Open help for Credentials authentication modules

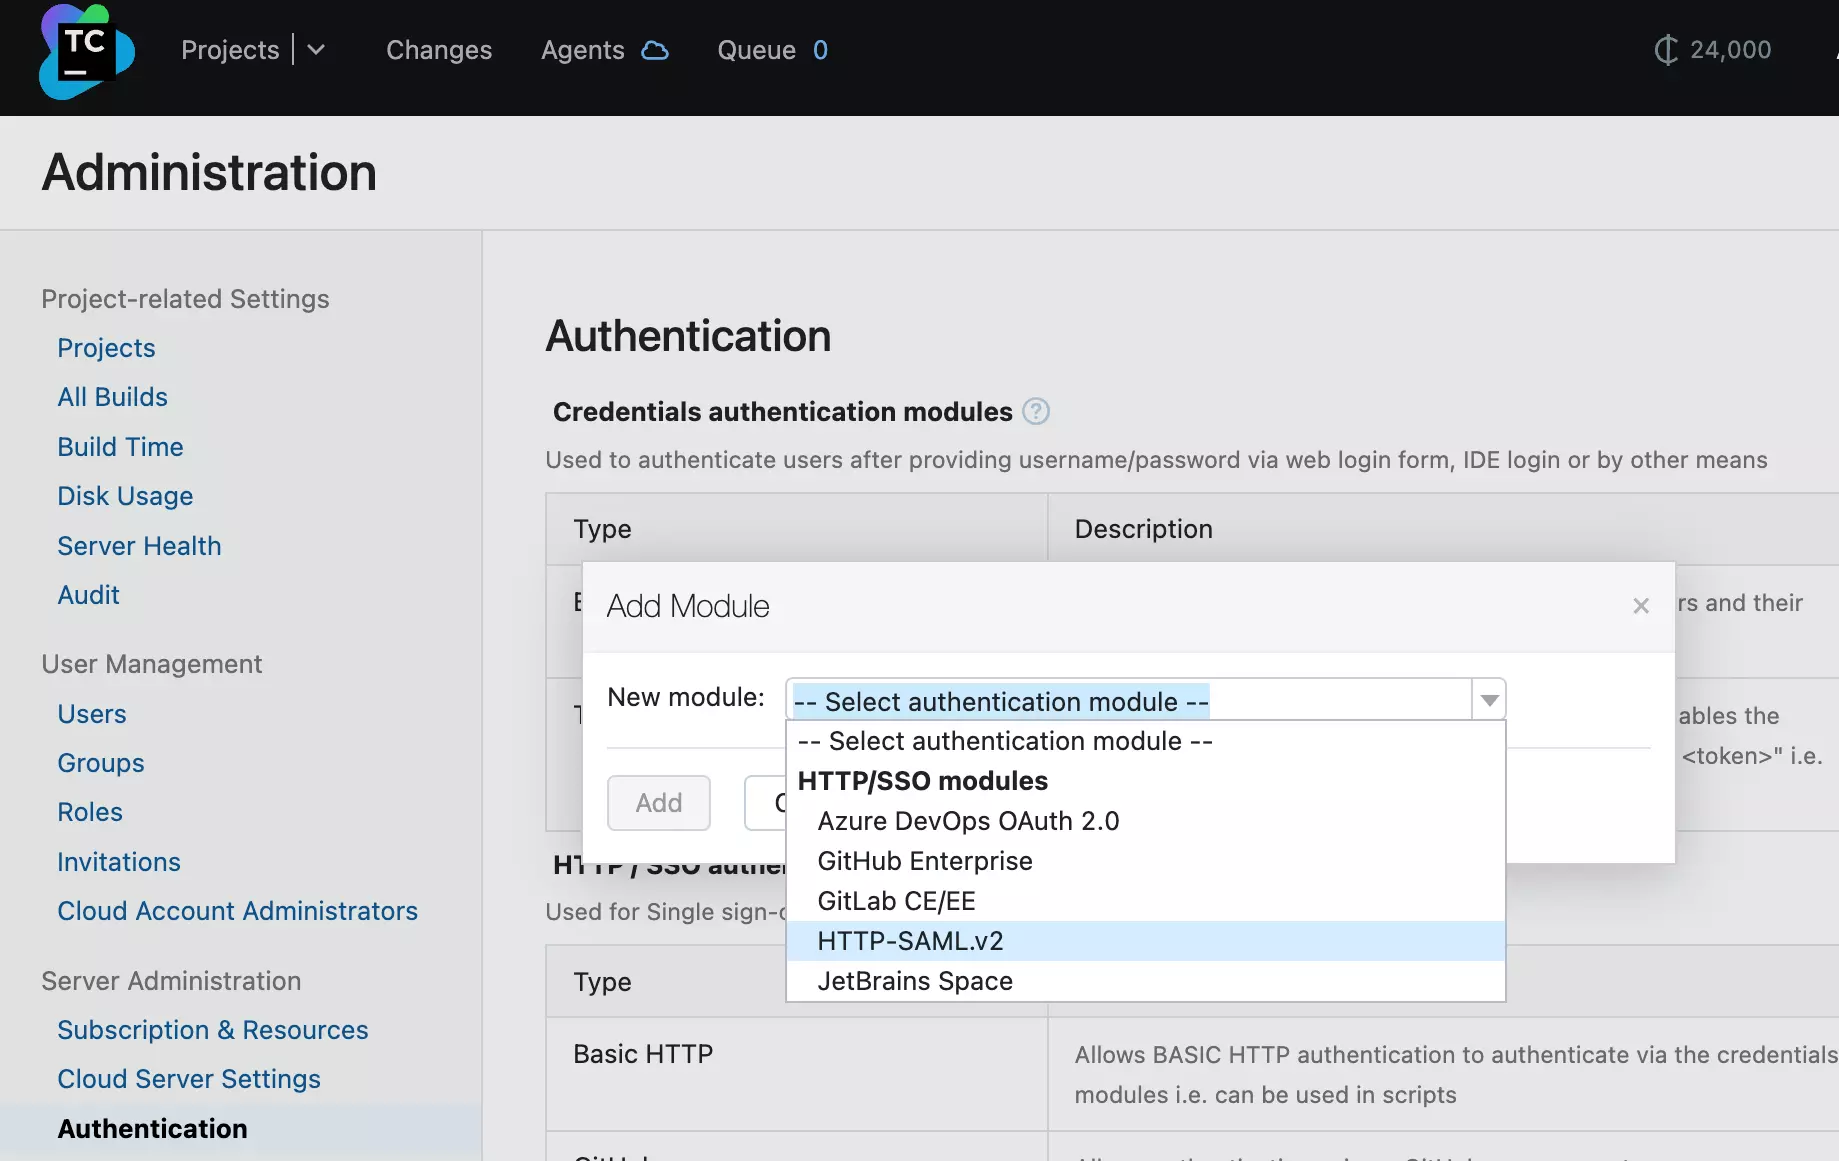pyautogui.click(x=1036, y=412)
